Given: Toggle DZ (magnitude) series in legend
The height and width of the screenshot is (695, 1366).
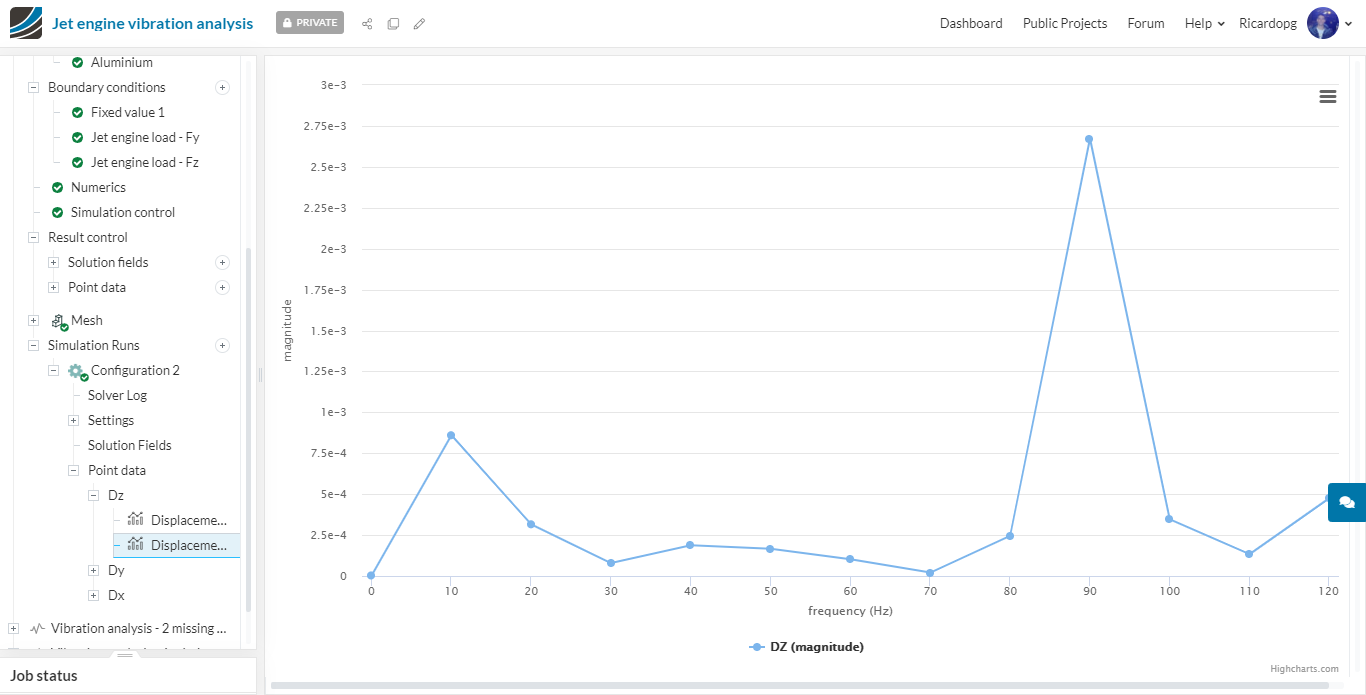Looking at the screenshot, I should 806,647.
